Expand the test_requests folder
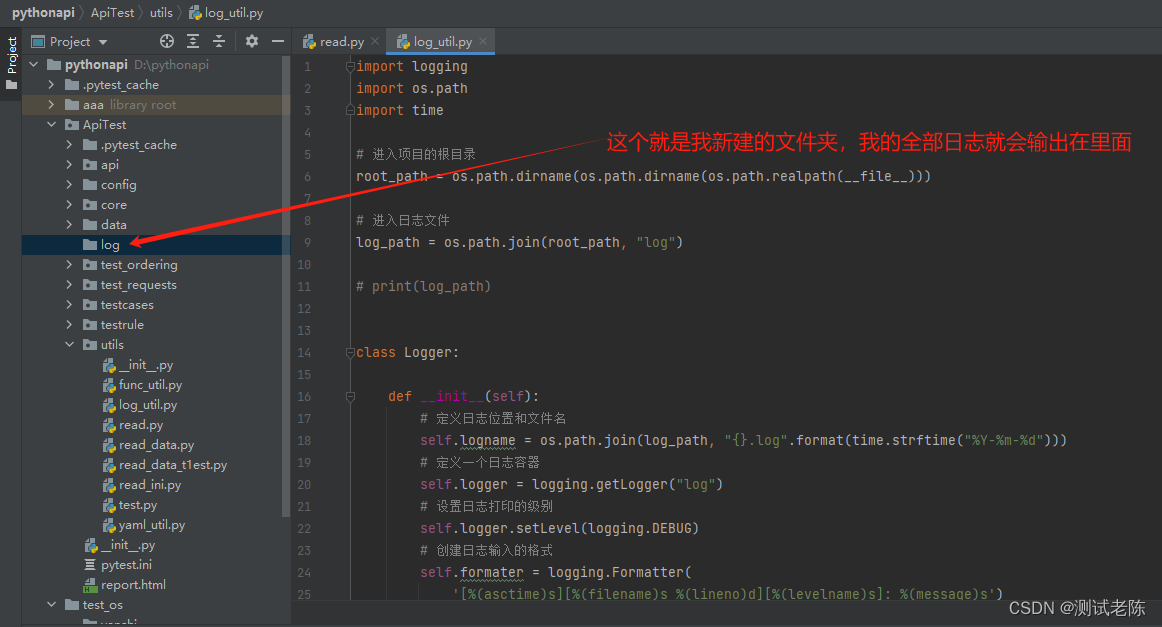Viewport: 1162px width, 627px height. click(x=70, y=285)
